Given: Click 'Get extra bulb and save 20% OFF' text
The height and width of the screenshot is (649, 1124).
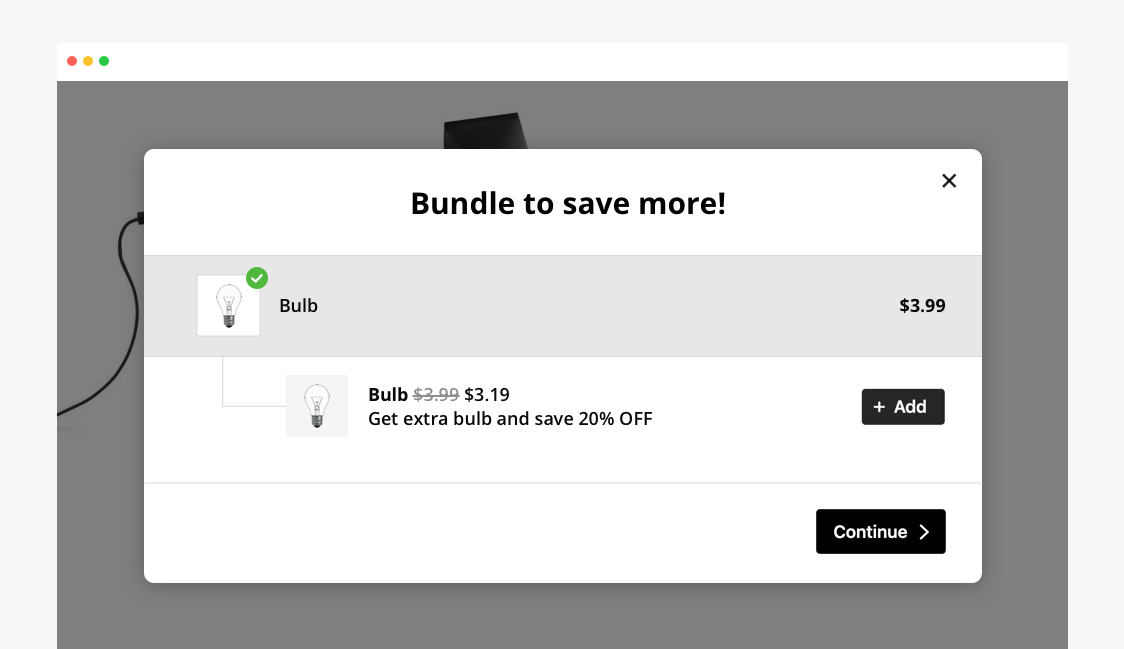Looking at the screenshot, I should (x=510, y=419).
